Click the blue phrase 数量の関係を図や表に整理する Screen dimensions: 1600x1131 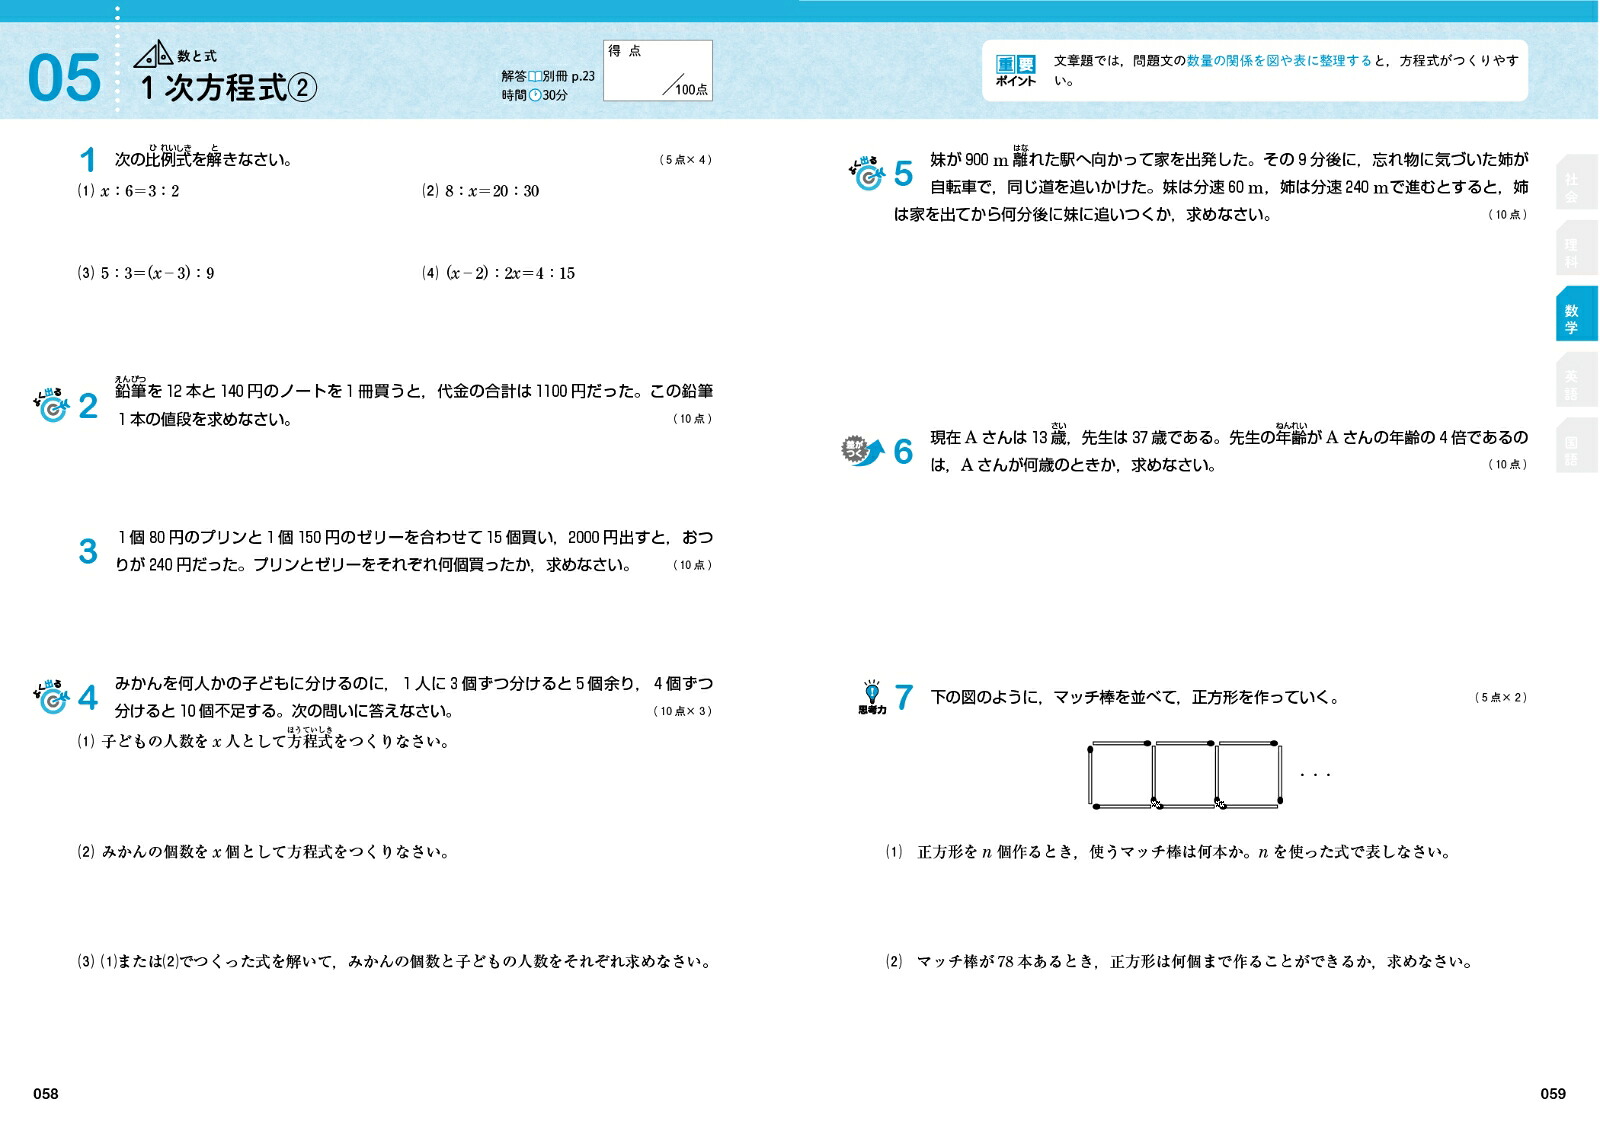click(x=1279, y=61)
